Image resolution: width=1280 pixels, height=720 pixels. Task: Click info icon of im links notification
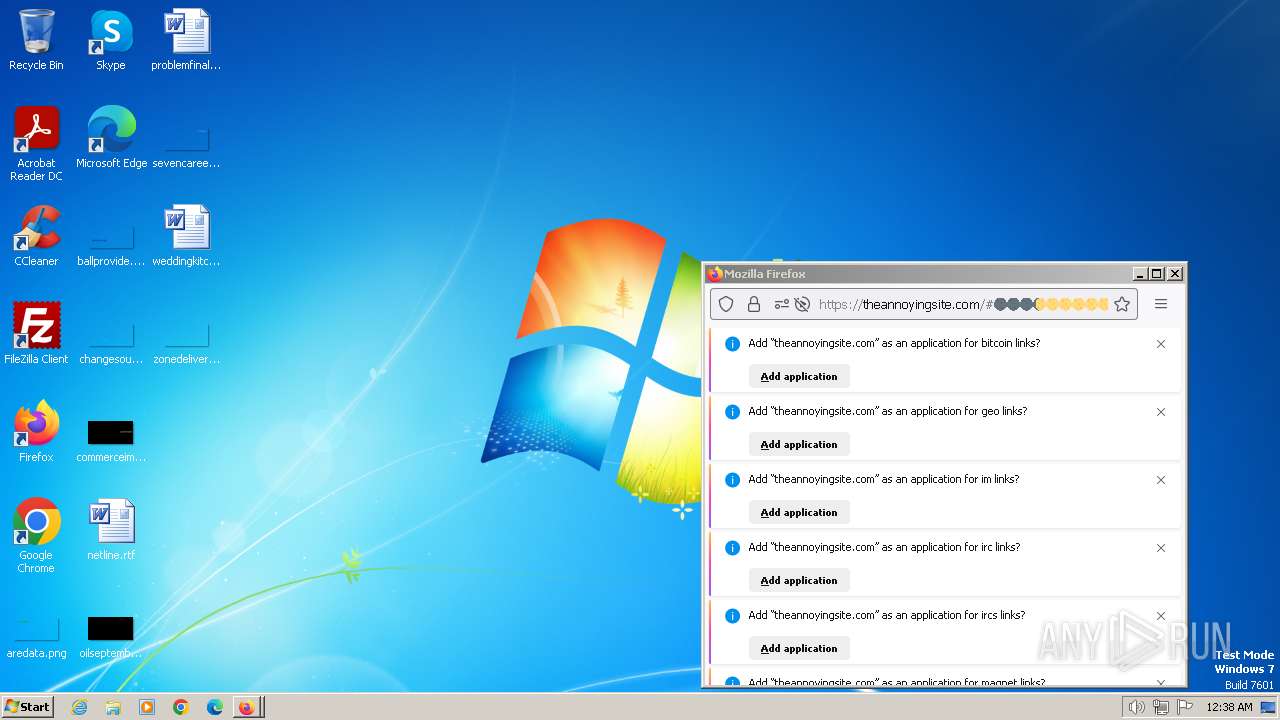point(732,480)
